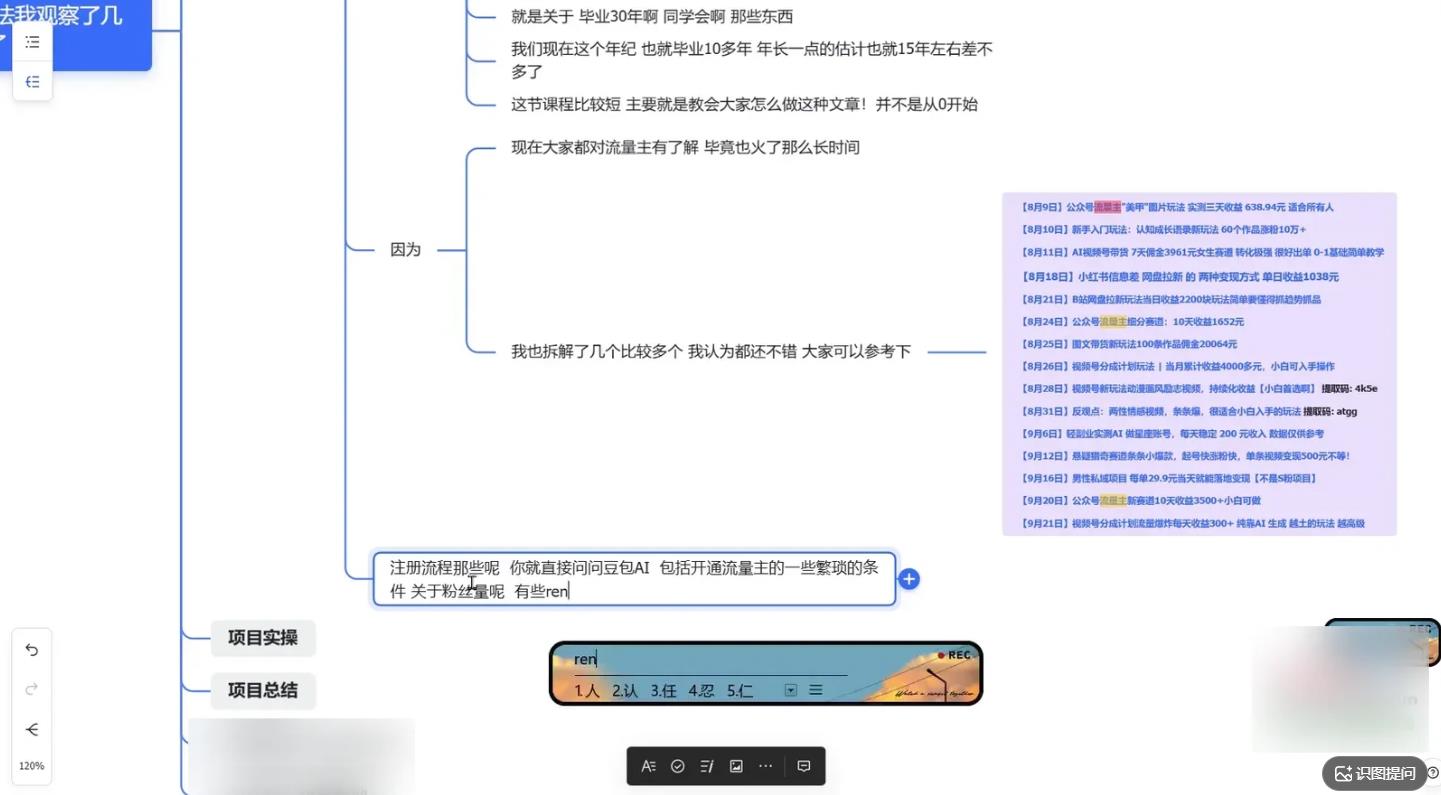
Task: Select the node starting 这节课程比较短
Action: [744, 104]
